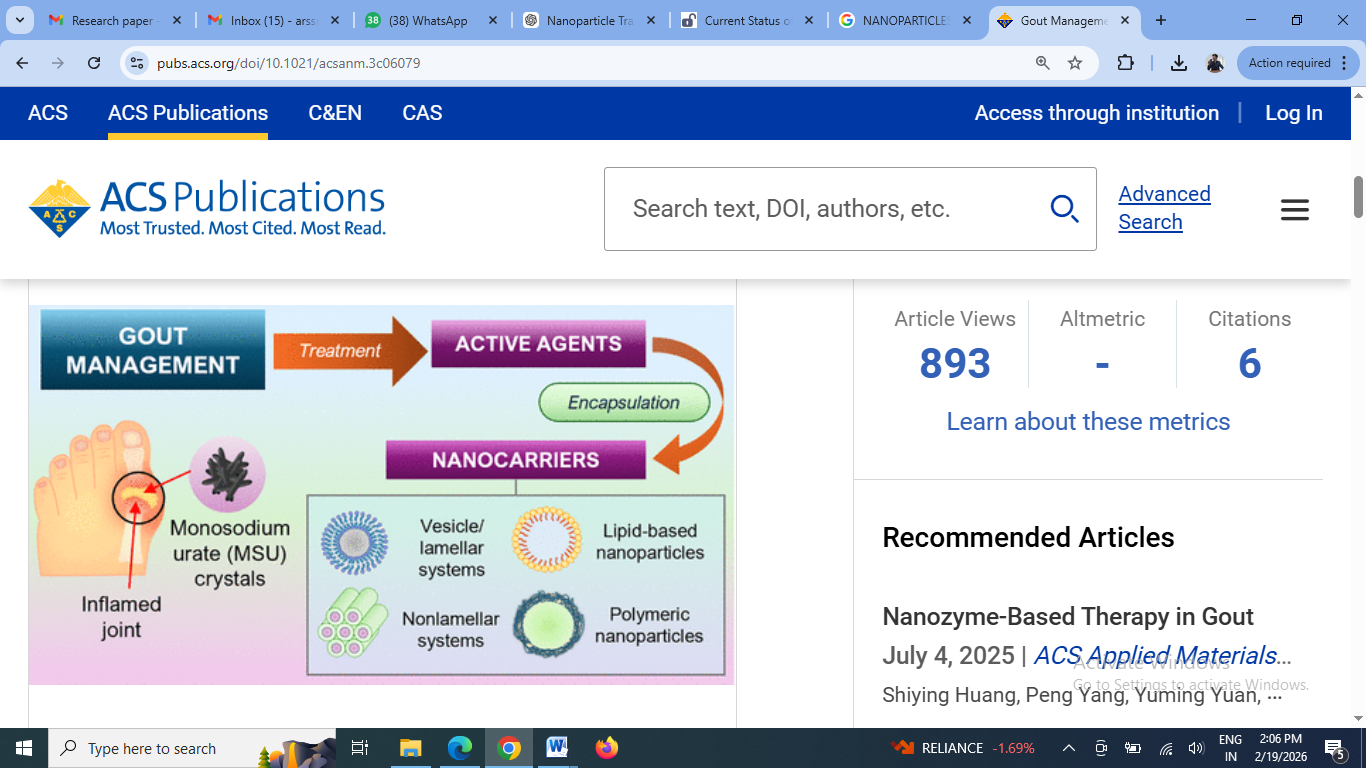Click the search magnifier icon in ACS search box
This screenshot has width=1366, height=768.
pyautogui.click(x=1064, y=209)
